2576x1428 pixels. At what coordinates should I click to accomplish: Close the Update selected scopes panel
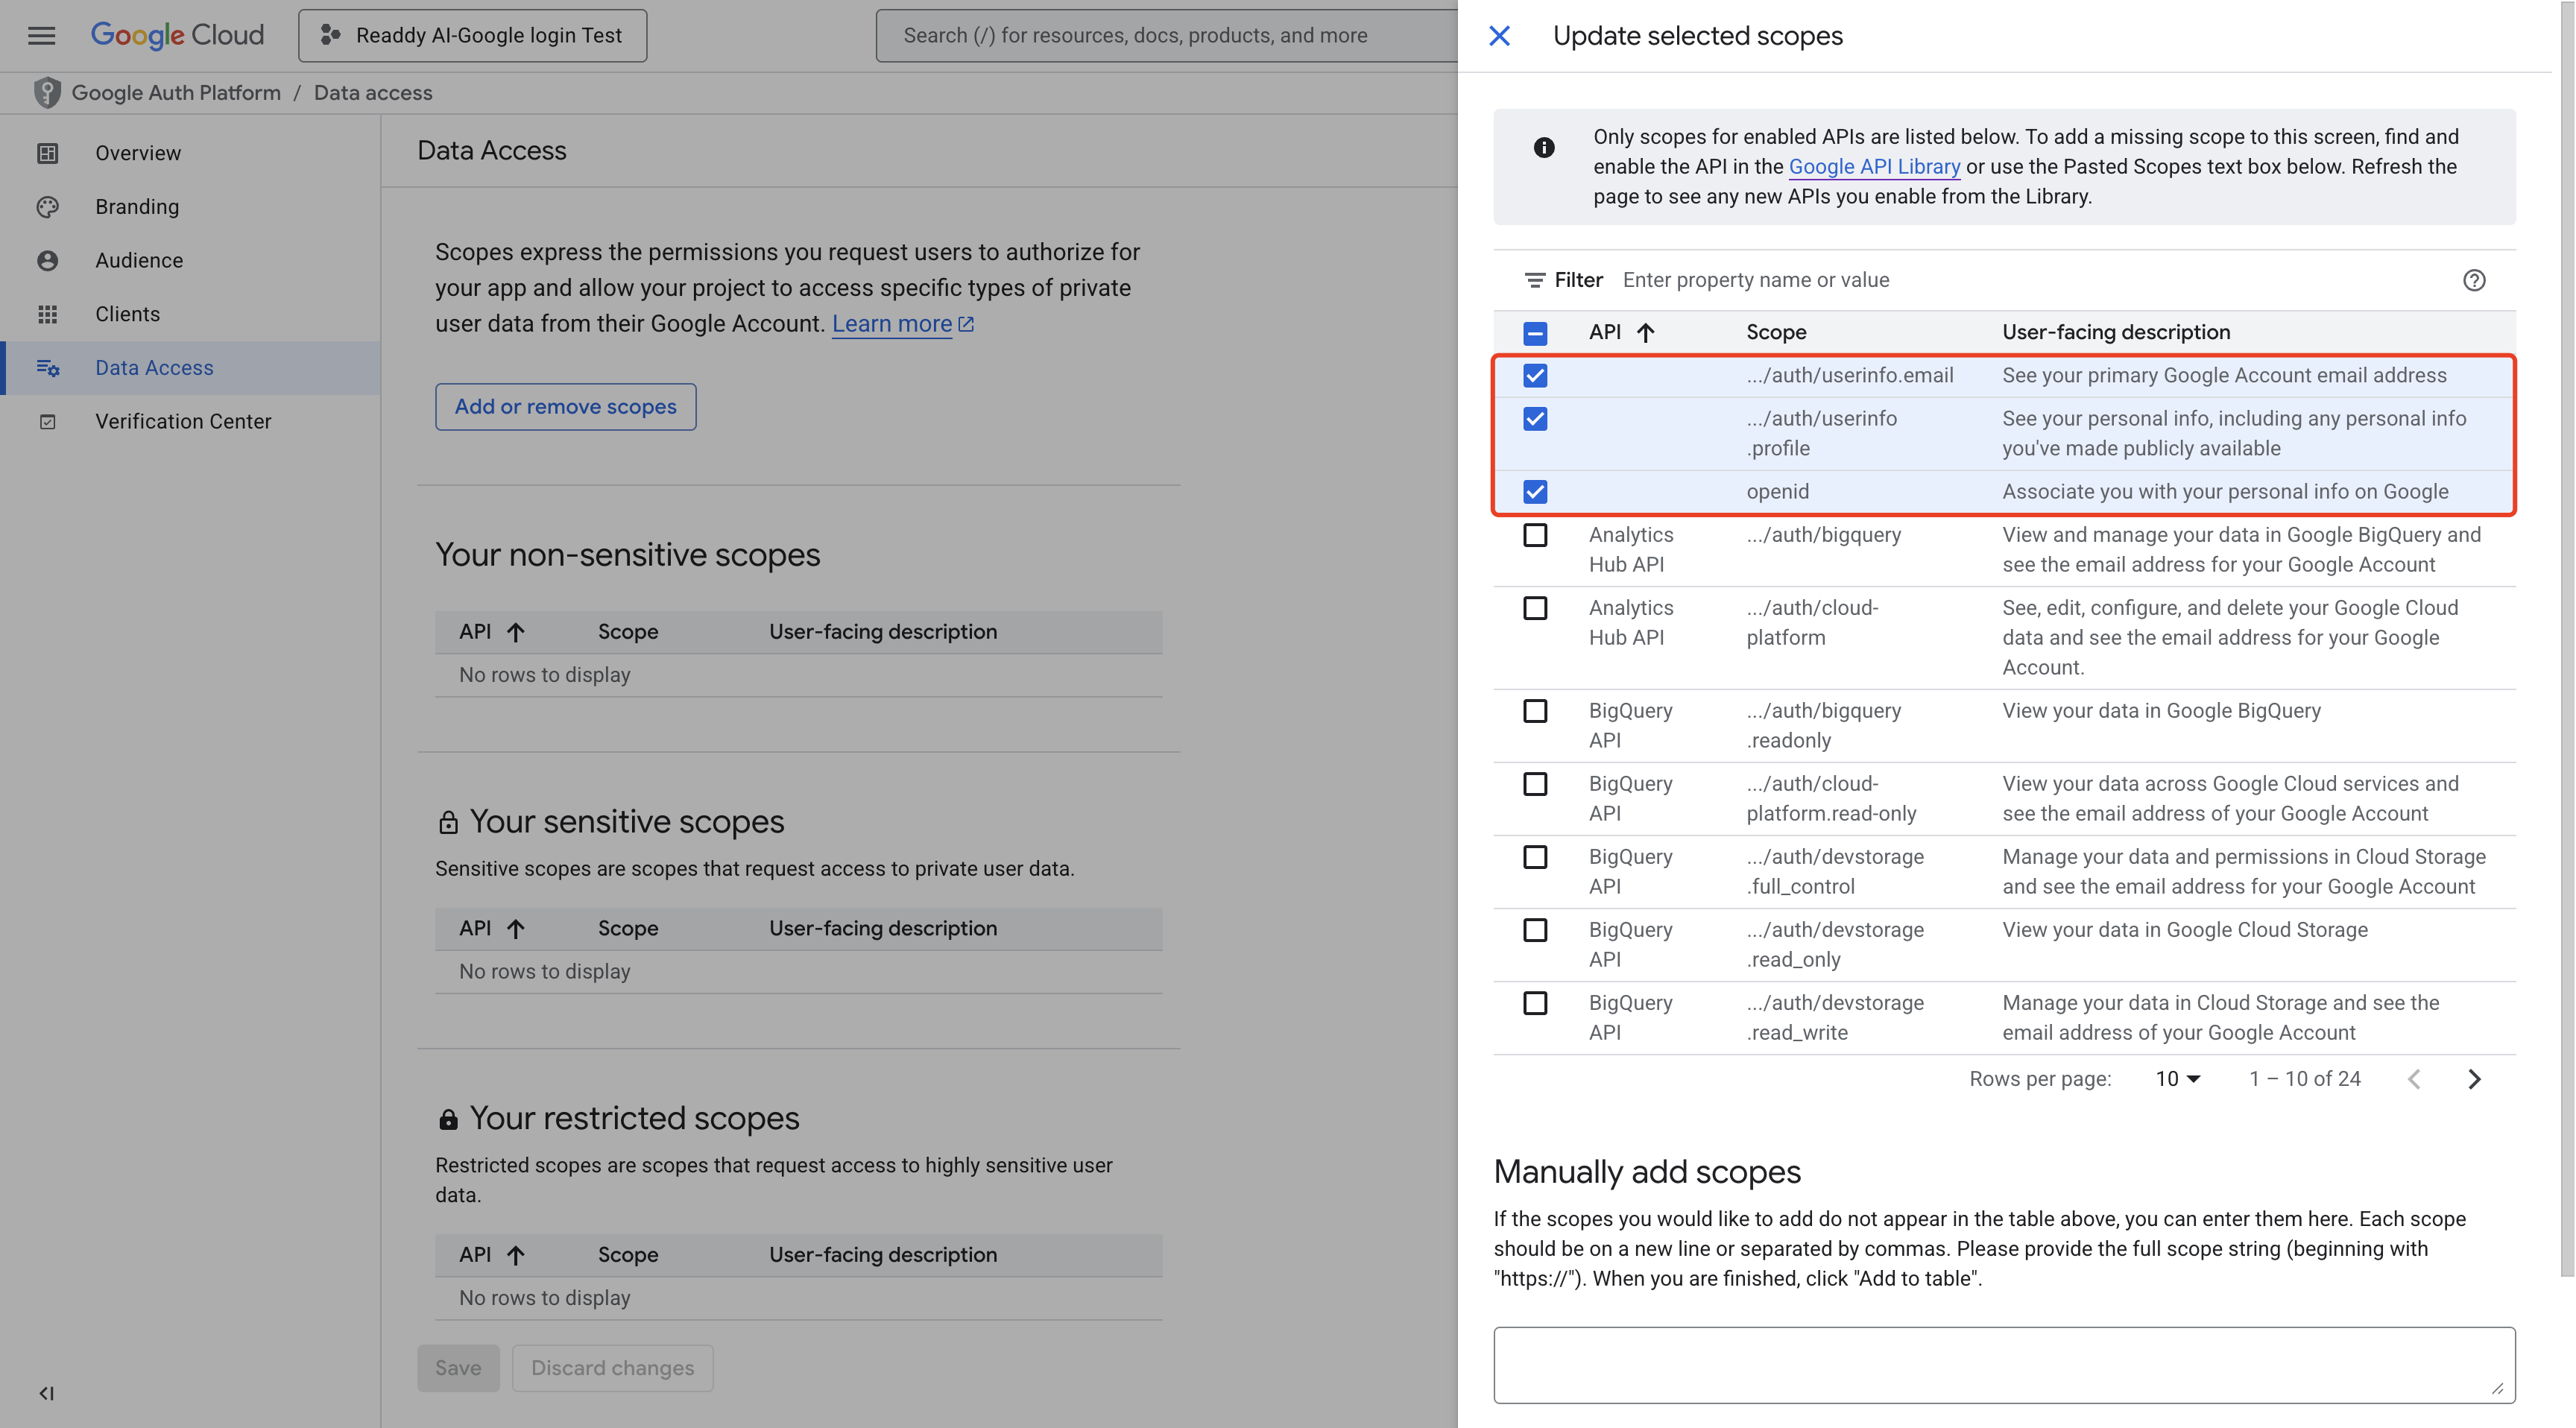(x=1499, y=36)
